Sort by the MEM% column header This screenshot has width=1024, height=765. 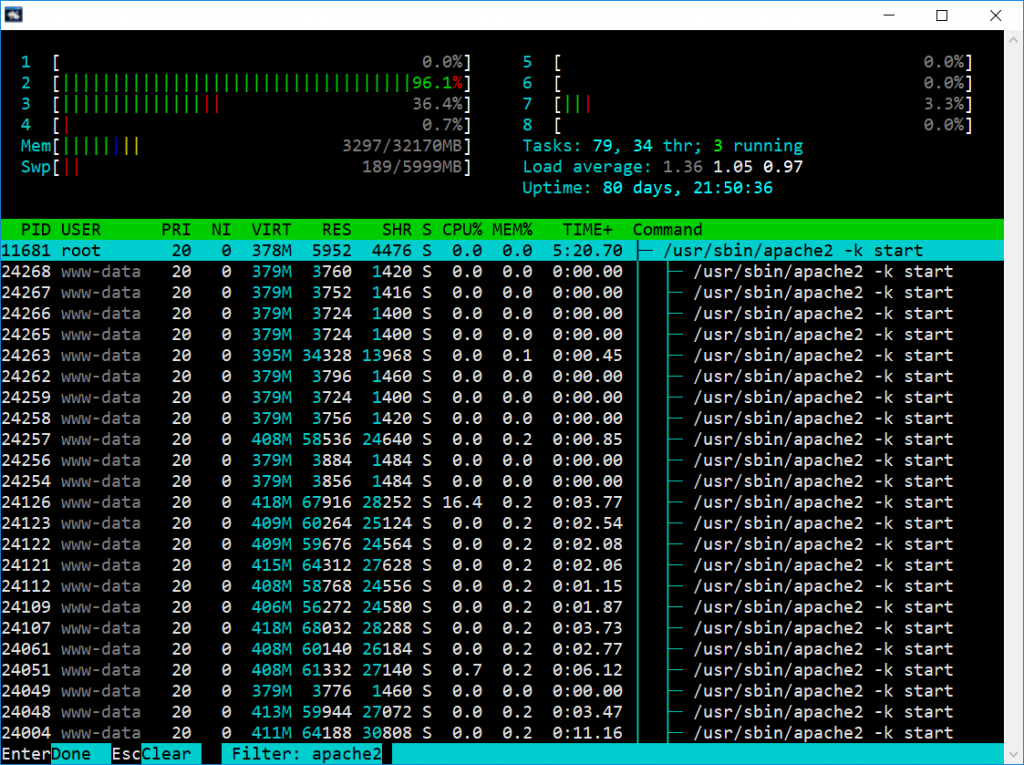coord(512,229)
